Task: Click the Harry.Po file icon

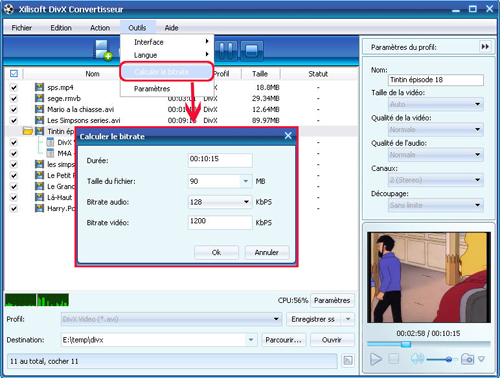Action: [39, 208]
